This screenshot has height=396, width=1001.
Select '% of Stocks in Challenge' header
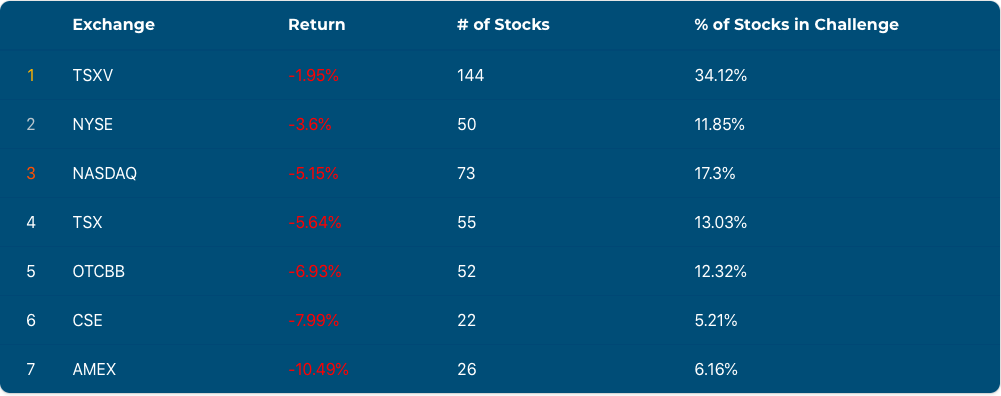tap(796, 25)
